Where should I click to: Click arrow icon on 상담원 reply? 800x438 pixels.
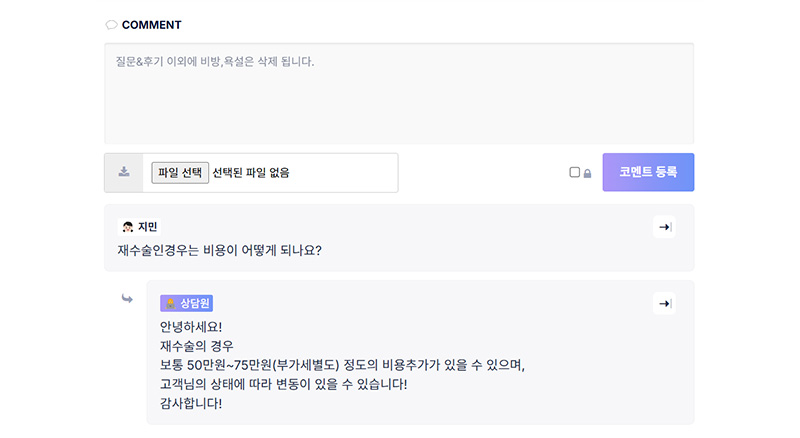pyautogui.click(x=664, y=304)
